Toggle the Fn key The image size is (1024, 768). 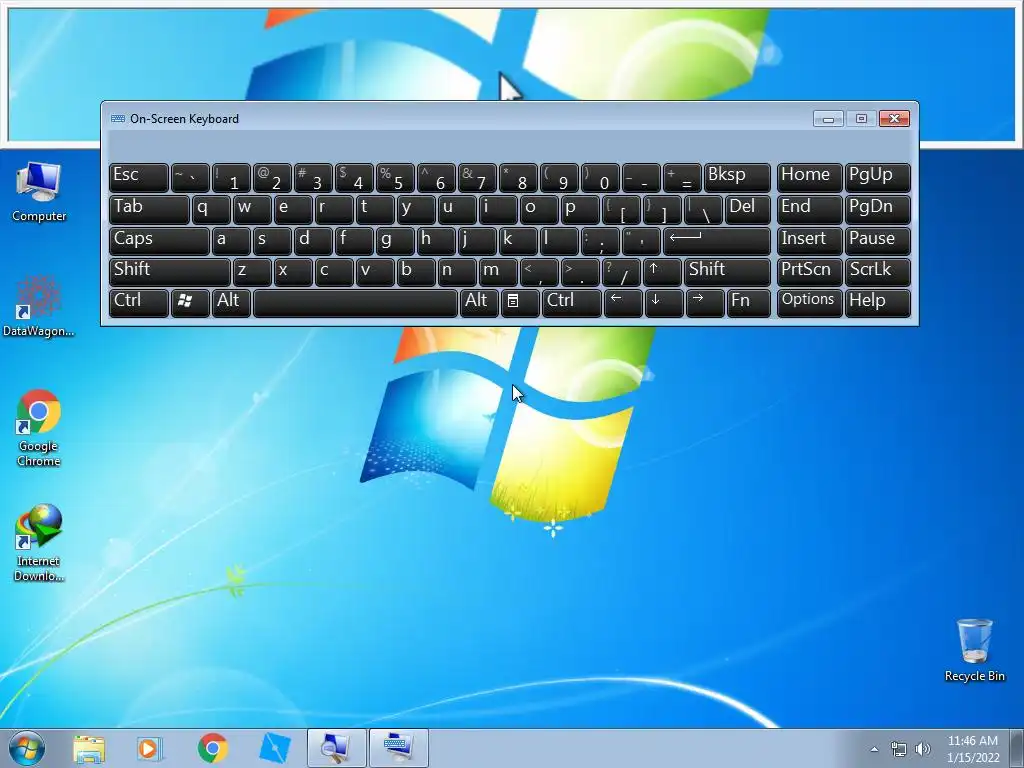pyautogui.click(x=748, y=303)
